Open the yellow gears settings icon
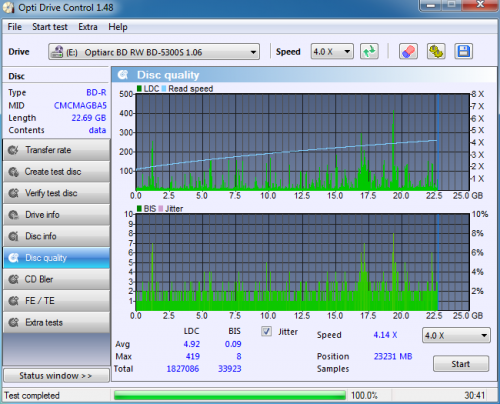This screenshot has height=404, width=500. click(436, 52)
